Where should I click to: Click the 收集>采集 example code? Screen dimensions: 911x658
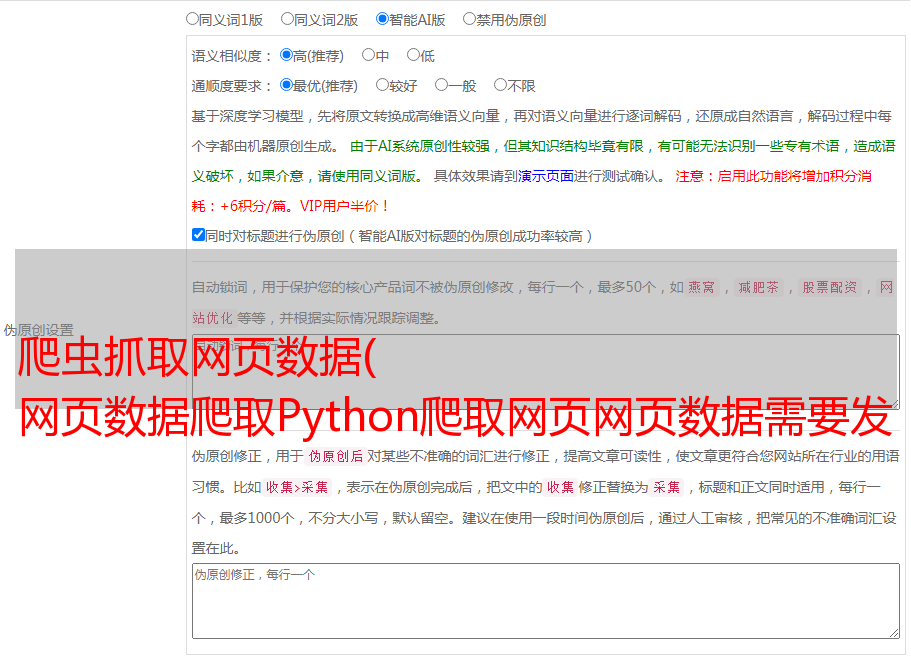click(297, 487)
